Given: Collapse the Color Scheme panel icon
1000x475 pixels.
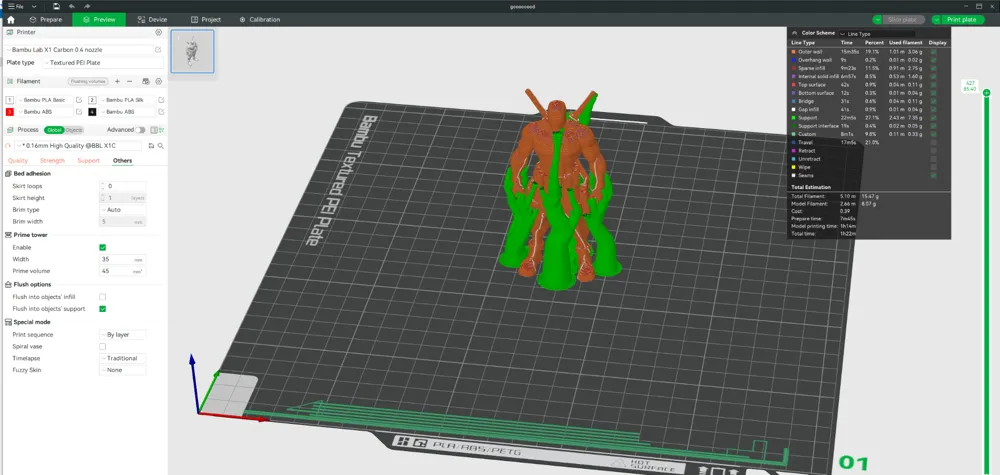Looking at the screenshot, I should click(795, 33).
